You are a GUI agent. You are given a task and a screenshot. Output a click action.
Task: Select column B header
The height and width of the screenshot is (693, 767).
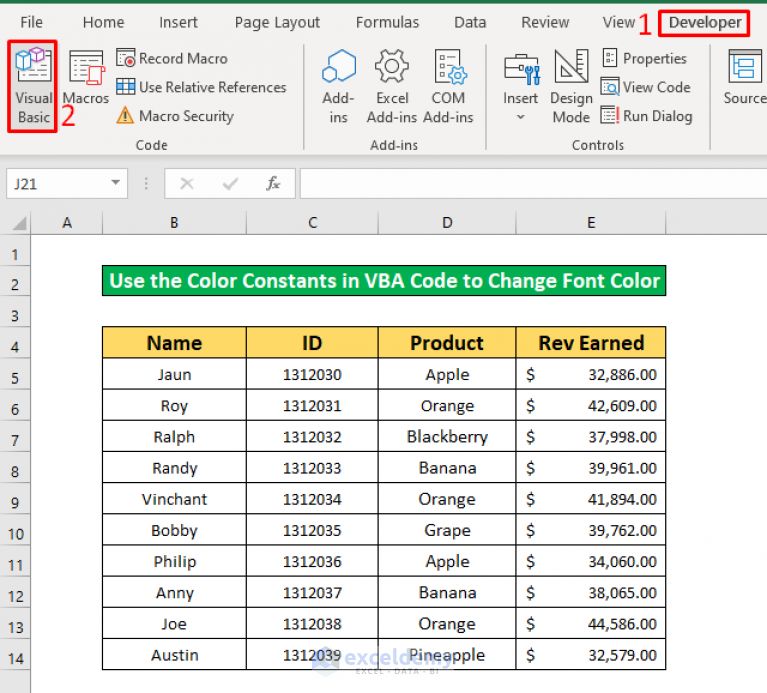point(174,223)
